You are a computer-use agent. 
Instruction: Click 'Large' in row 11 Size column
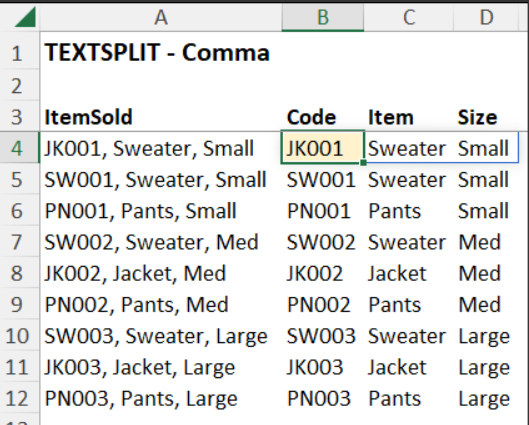pos(486,367)
